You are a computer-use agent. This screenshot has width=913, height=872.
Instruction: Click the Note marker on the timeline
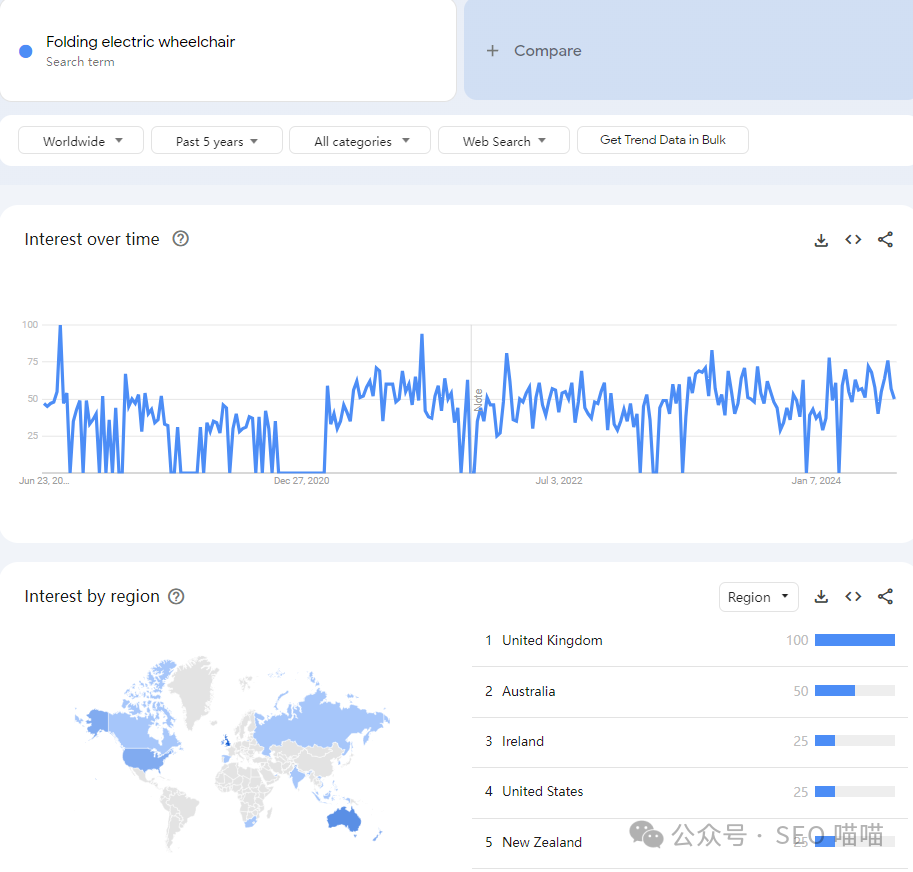click(478, 400)
